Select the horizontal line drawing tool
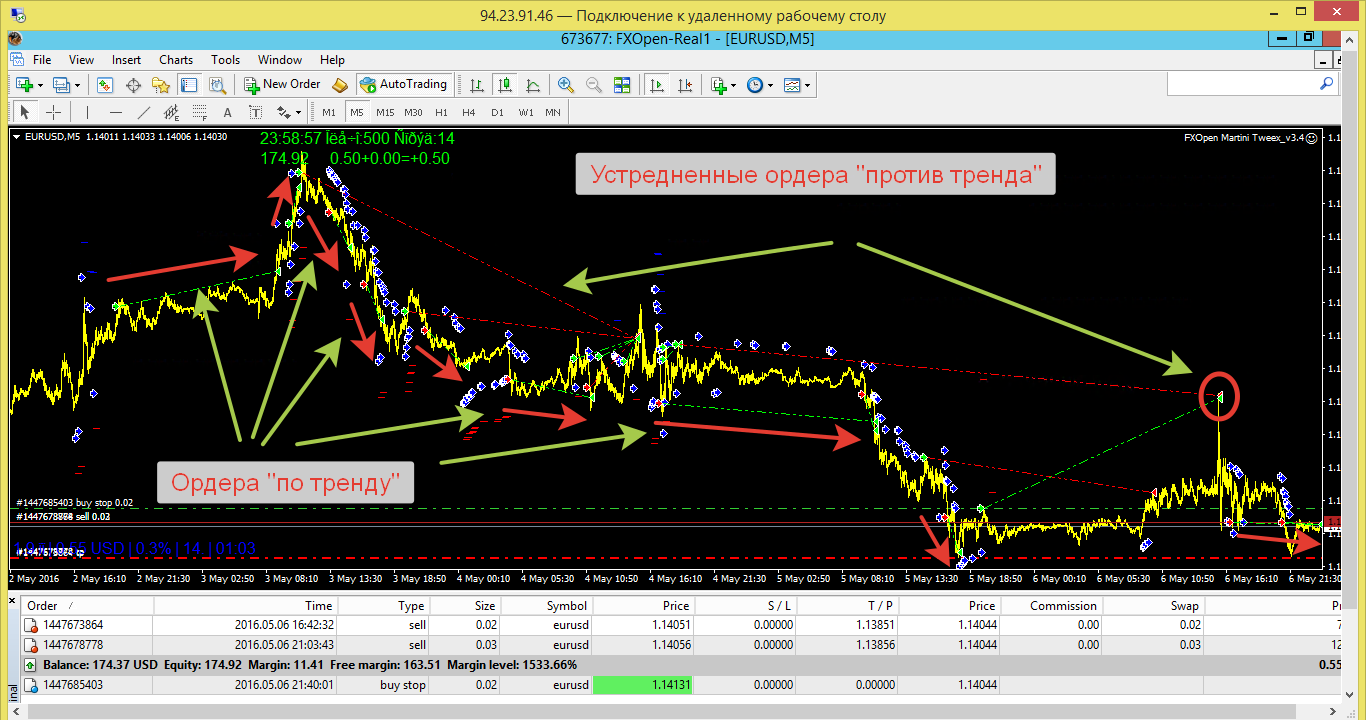 click(116, 112)
